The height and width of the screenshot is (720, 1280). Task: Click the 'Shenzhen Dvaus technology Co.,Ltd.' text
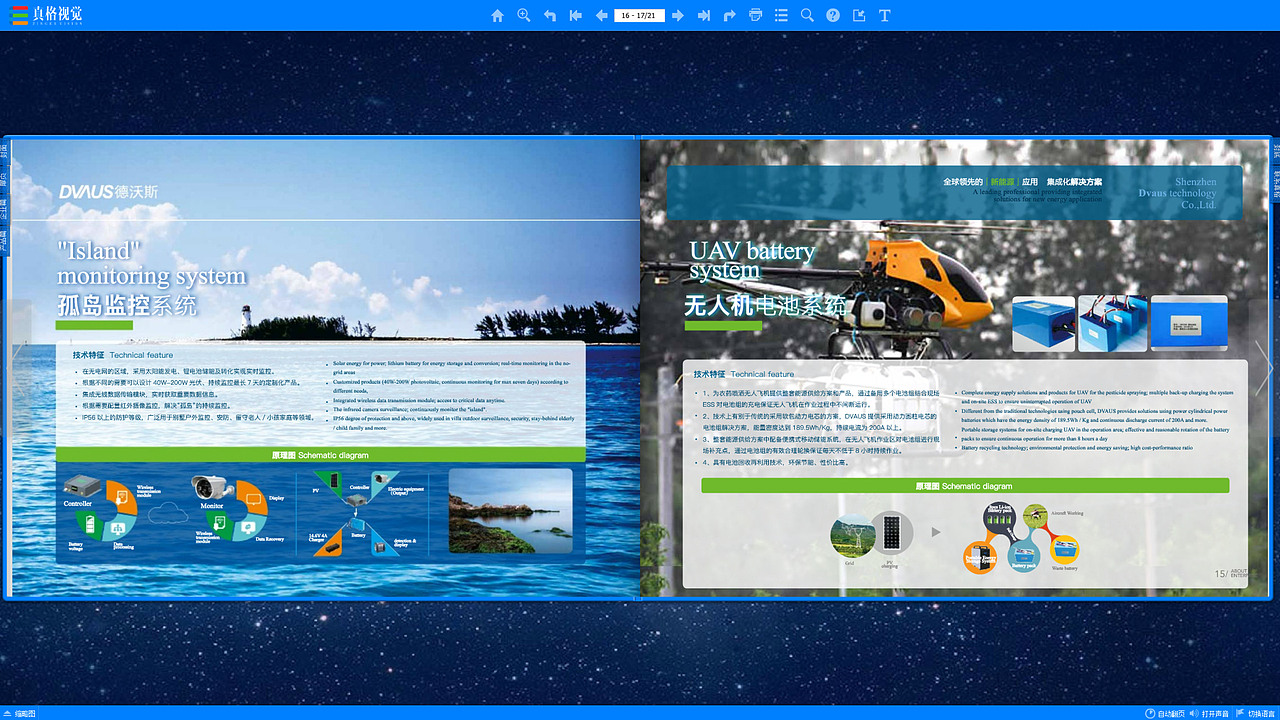[1177, 193]
